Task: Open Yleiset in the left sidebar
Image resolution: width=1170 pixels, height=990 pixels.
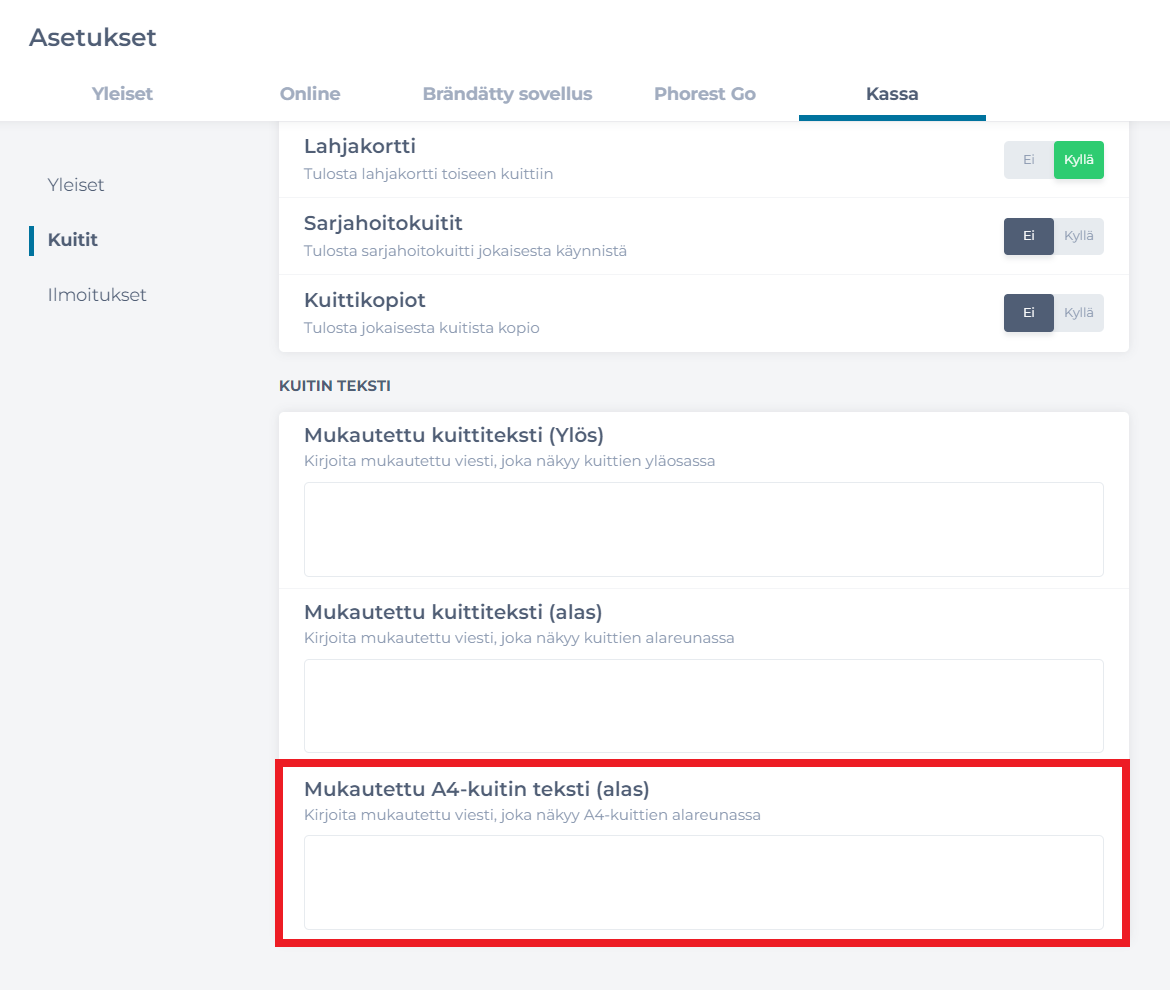Action: [76, 185]
